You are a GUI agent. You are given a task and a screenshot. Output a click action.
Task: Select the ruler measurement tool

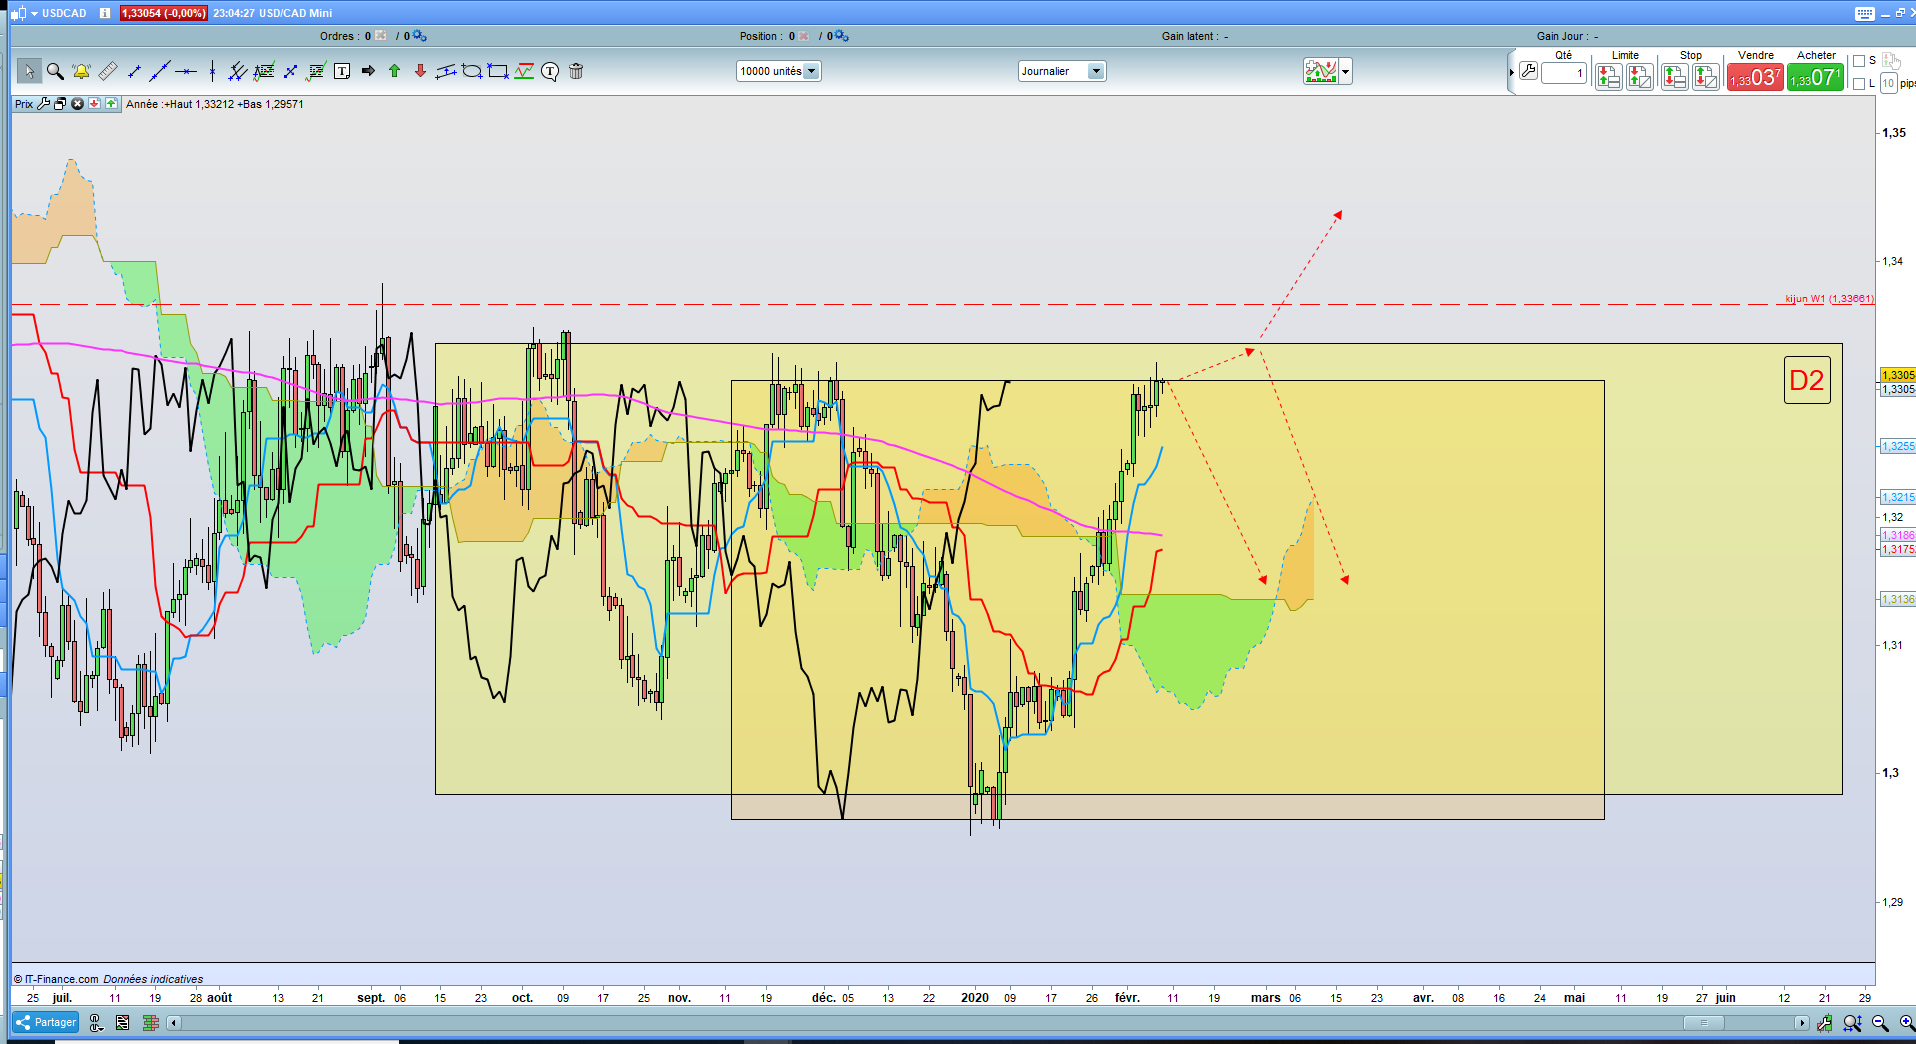click(x=108, y=71)
